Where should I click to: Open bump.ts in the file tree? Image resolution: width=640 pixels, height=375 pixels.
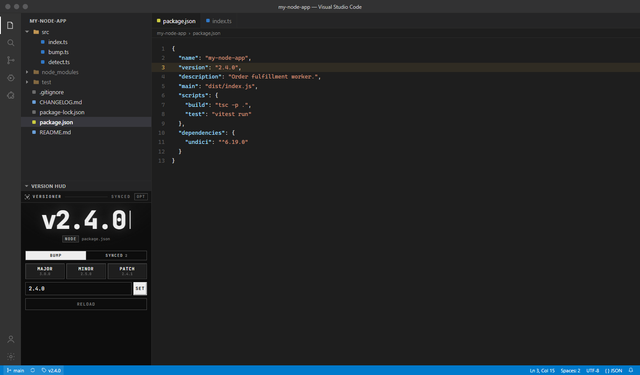coord(58,52)
